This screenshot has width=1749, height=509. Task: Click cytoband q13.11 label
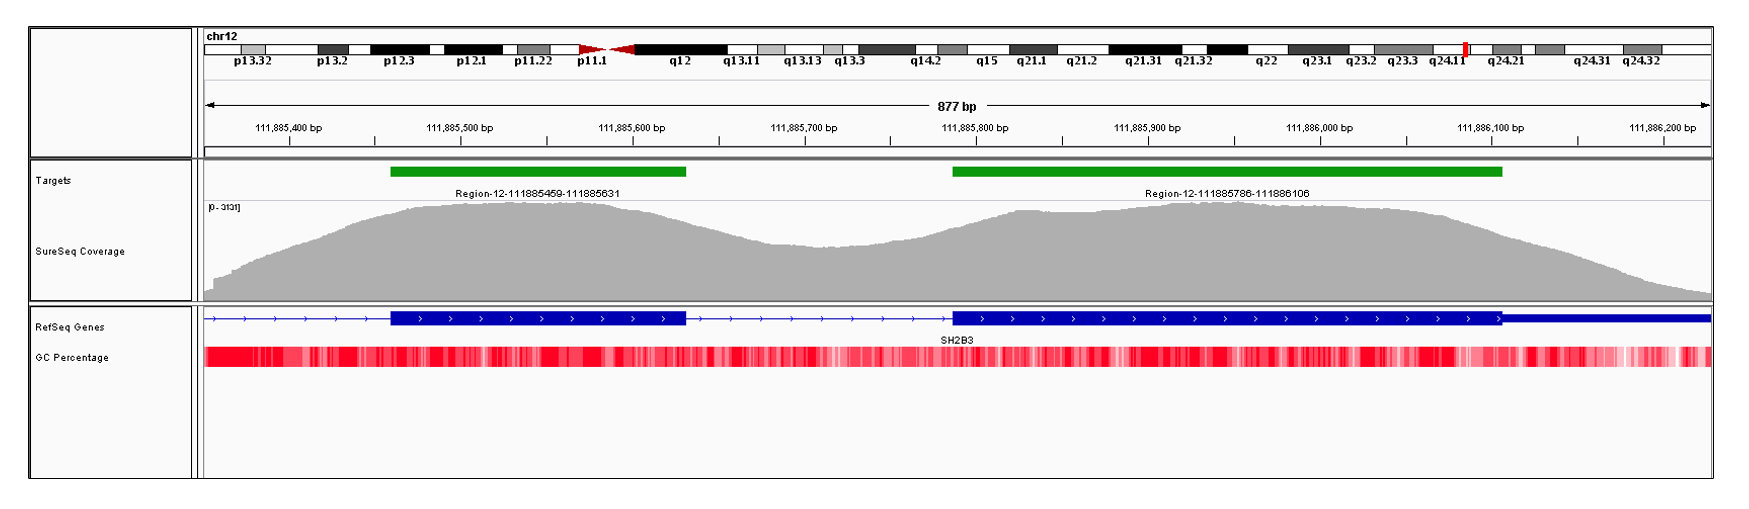point(741,61)
